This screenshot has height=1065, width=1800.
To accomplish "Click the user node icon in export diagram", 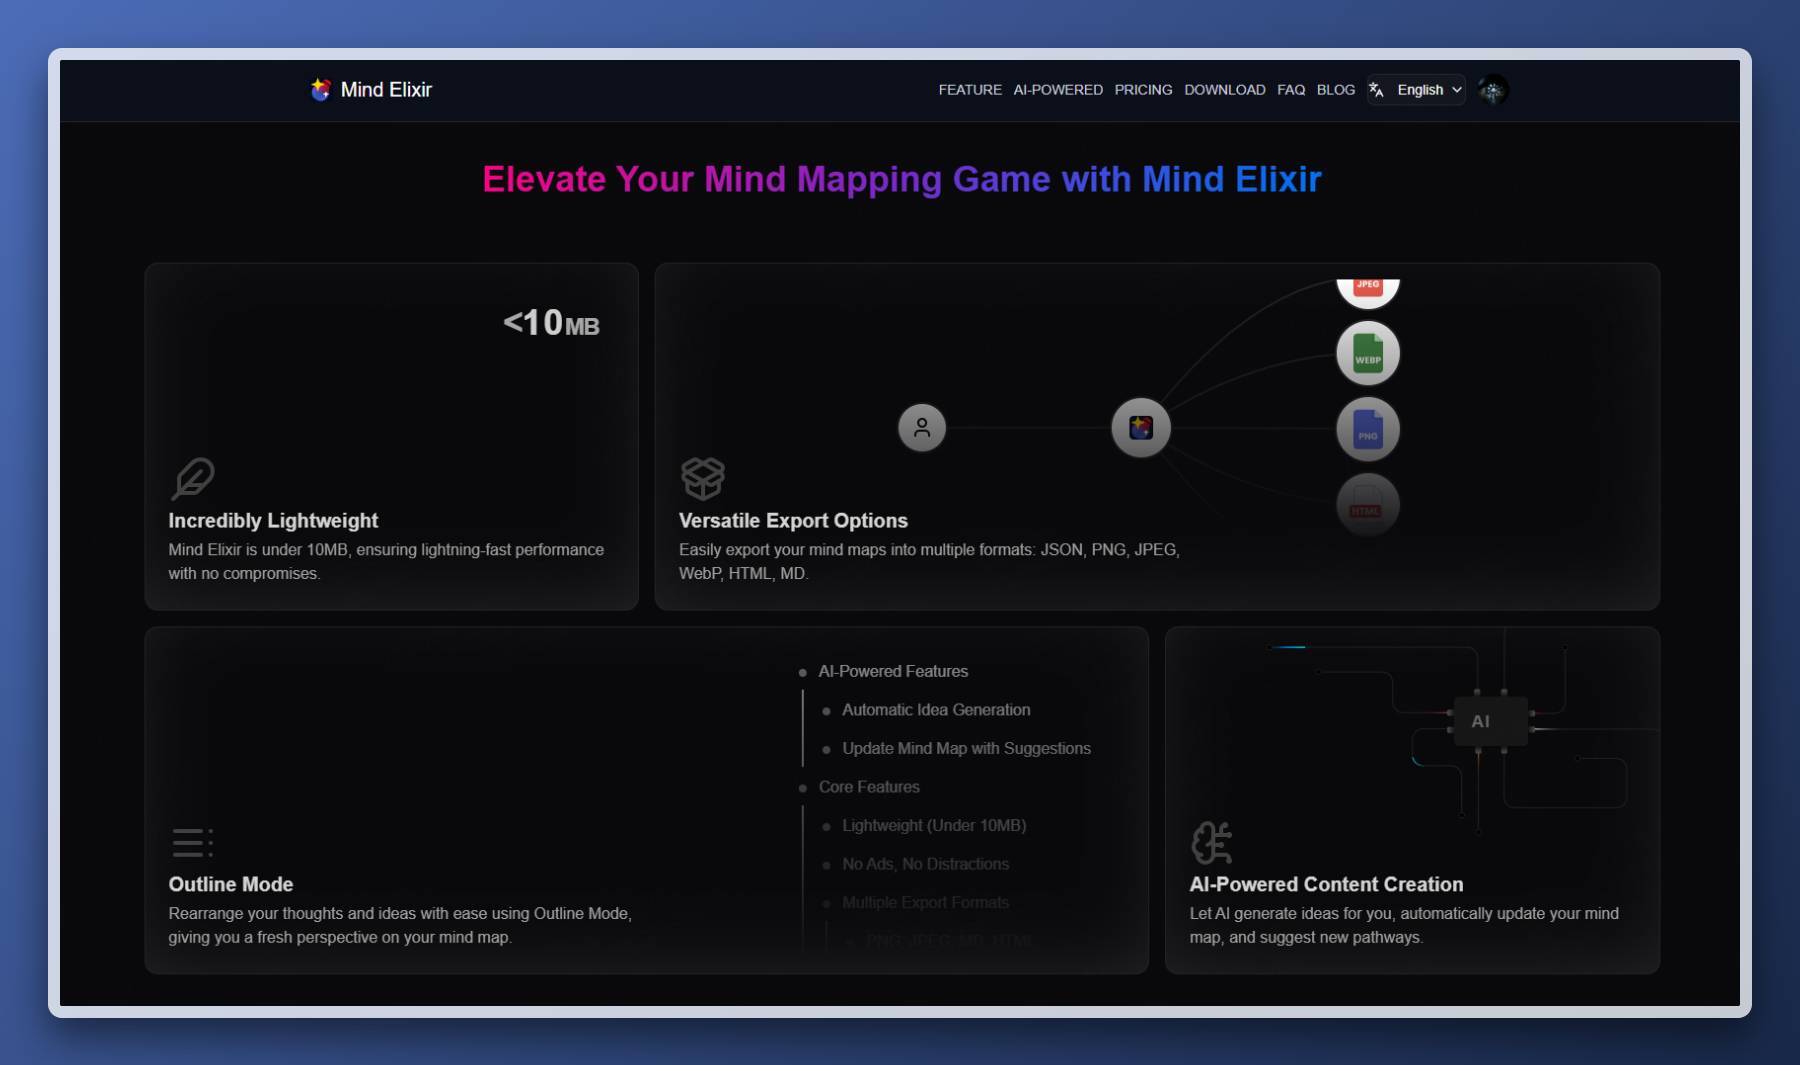I will 922,428.
